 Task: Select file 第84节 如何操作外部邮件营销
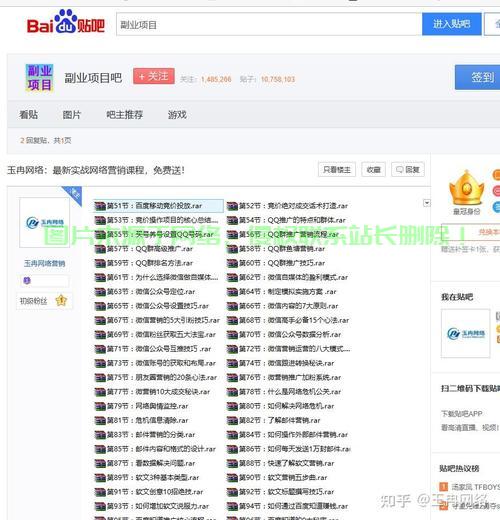click(287, 435)
